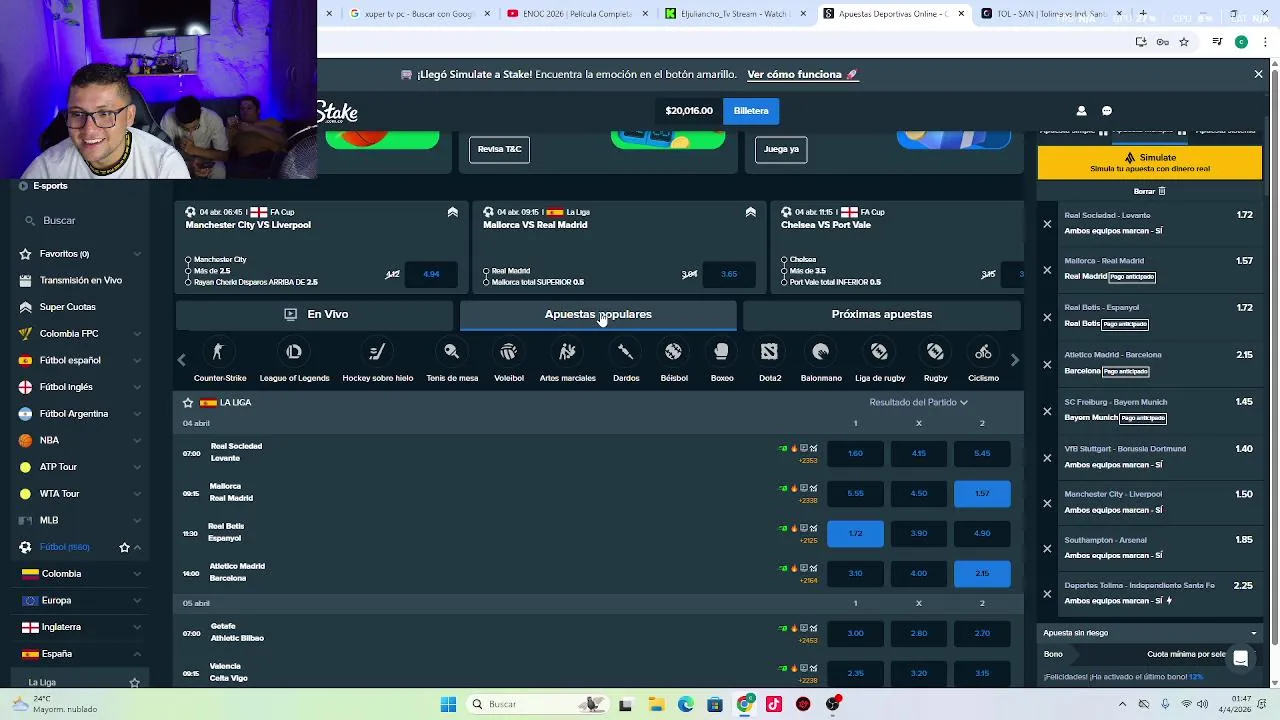Click the Revisa T&C button
Viewport: 1280px width, 720px height.
499,149
